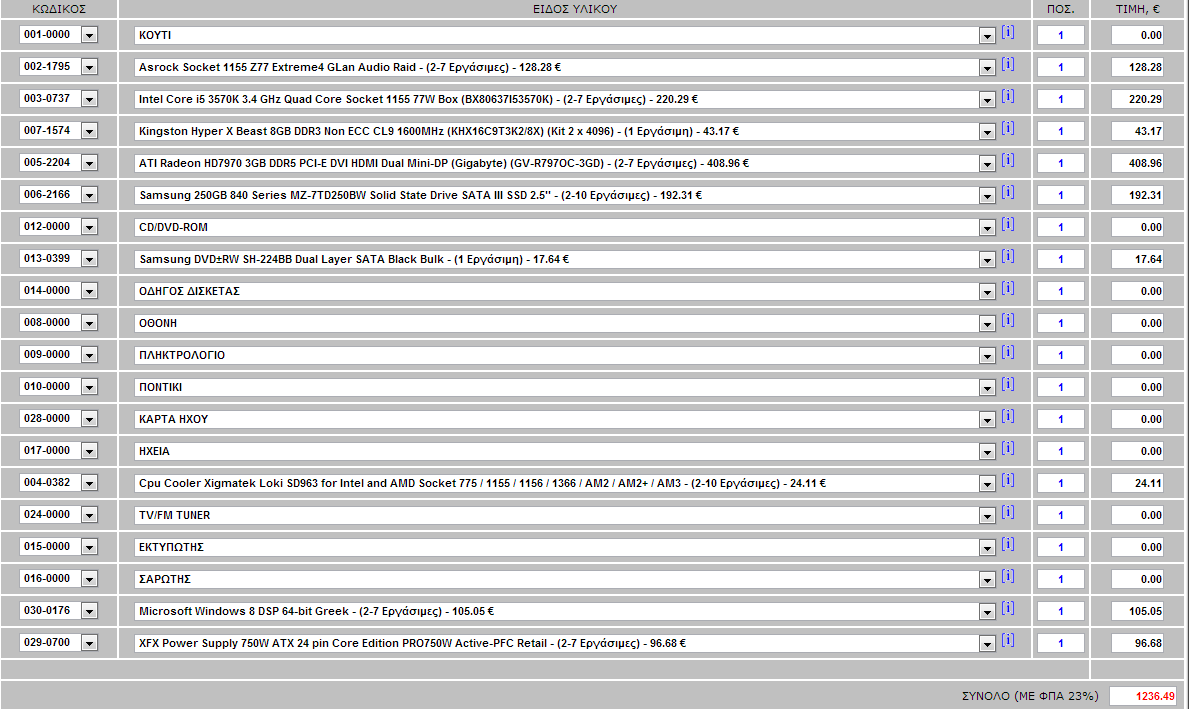
Task: Open code dropdown for 002-1795
Action: click(89, 67)
